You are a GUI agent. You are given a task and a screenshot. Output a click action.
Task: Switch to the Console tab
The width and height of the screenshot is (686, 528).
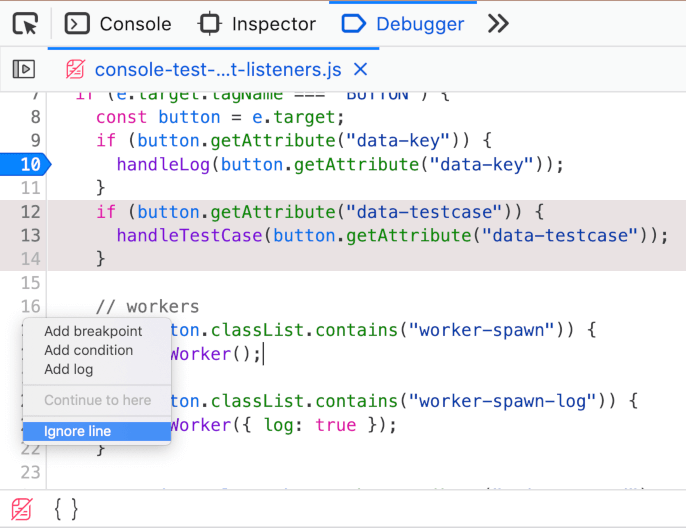[118, 23]
